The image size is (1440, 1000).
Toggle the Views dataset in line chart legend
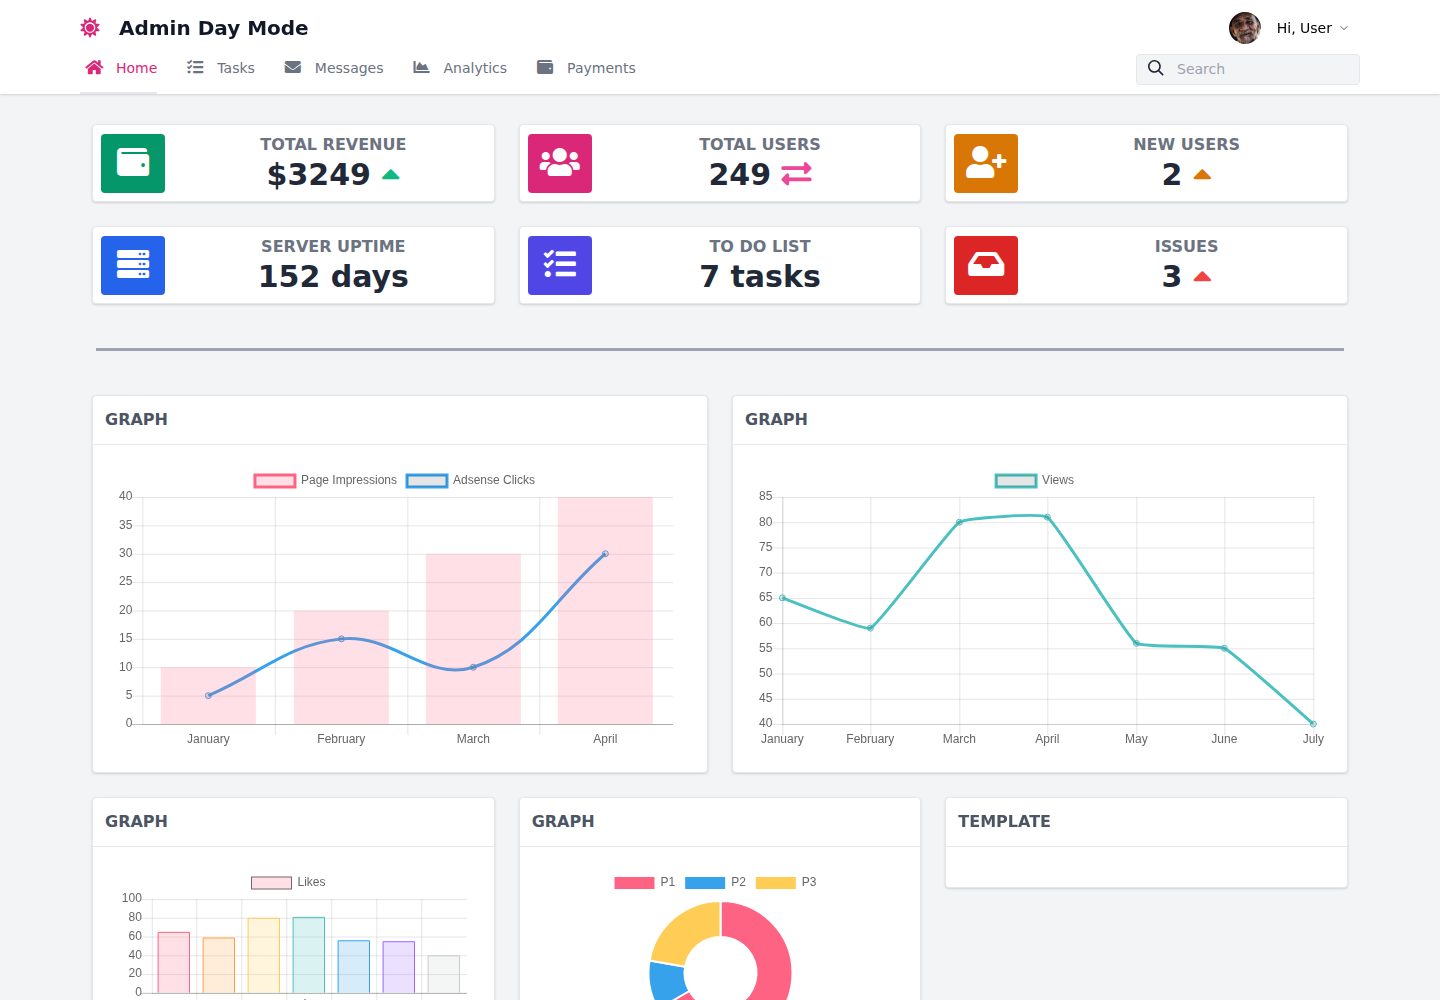pos(1034,480)
